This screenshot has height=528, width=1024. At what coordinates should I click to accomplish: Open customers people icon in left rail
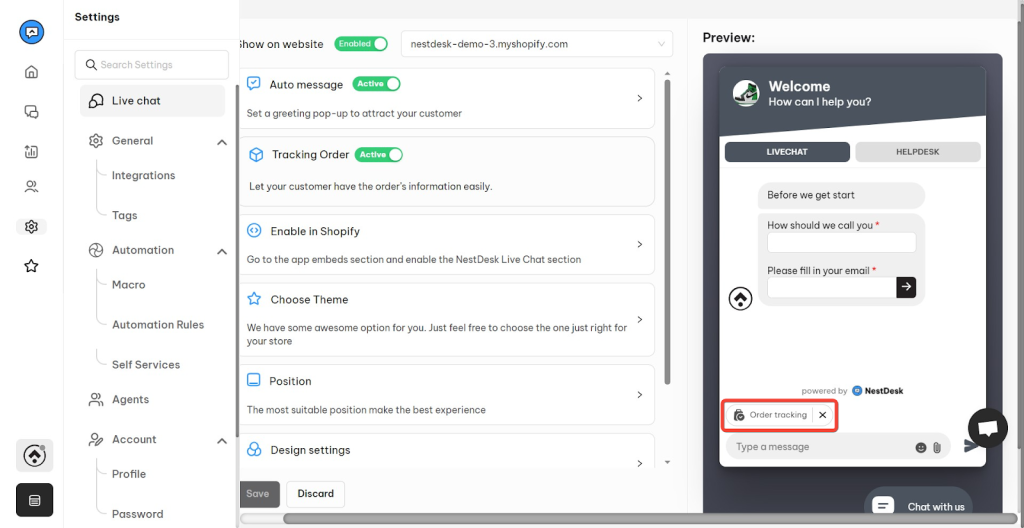pos(31,187)
